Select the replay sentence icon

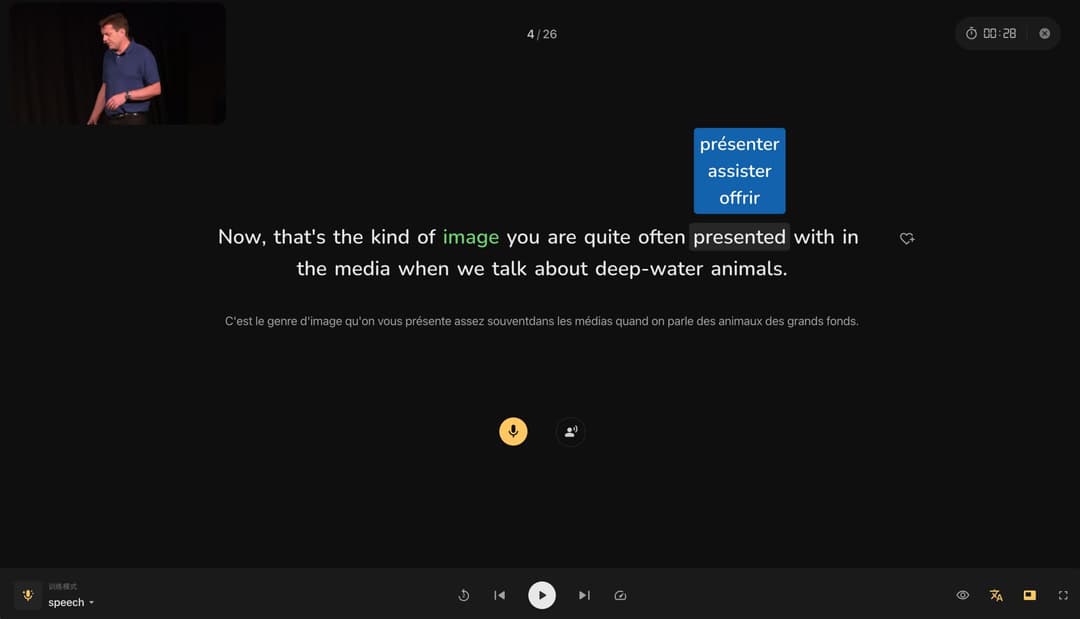tap(463, 595)
